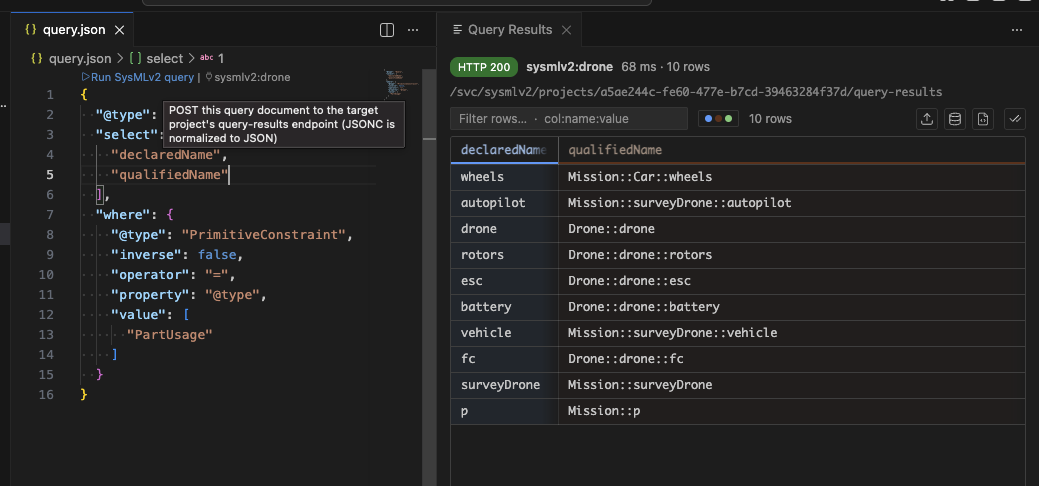Open More Actions menu of Query Results panel
This screenshot has height=486, width=1039.
[x=1017, y=30]
